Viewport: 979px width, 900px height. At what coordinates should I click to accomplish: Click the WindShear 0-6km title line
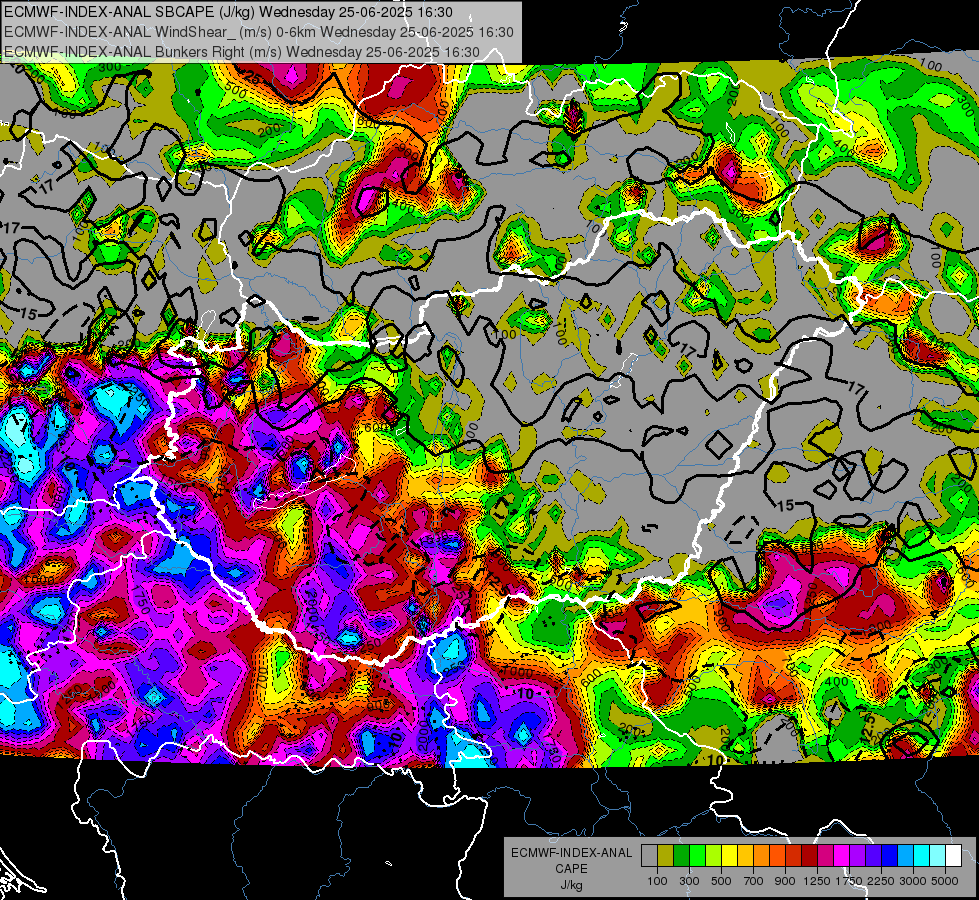[x=258, y=32]
